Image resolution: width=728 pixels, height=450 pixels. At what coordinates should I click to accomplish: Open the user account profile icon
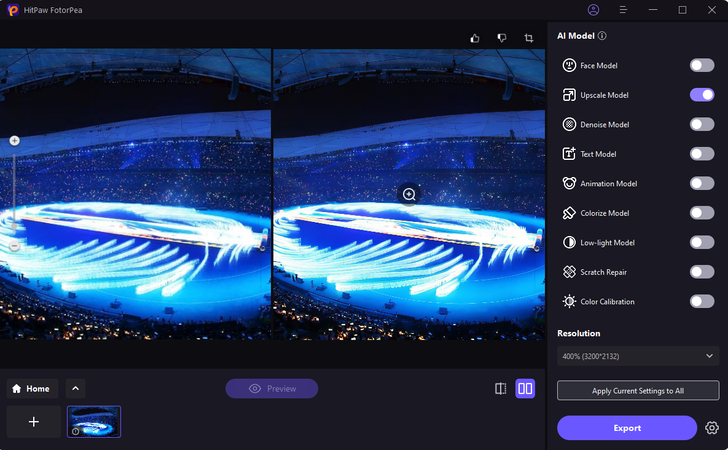coord(593,10)
